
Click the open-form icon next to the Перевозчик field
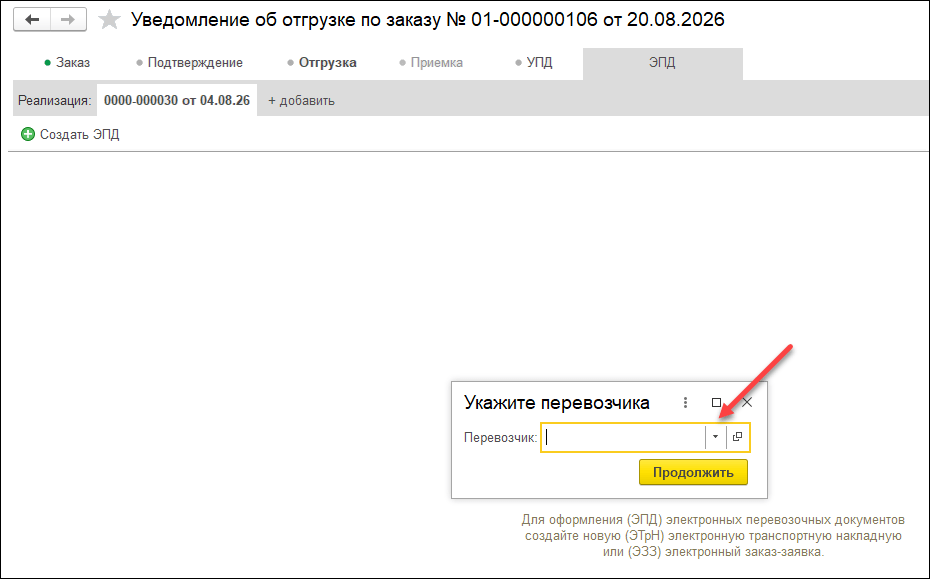[x=737, y=437]
